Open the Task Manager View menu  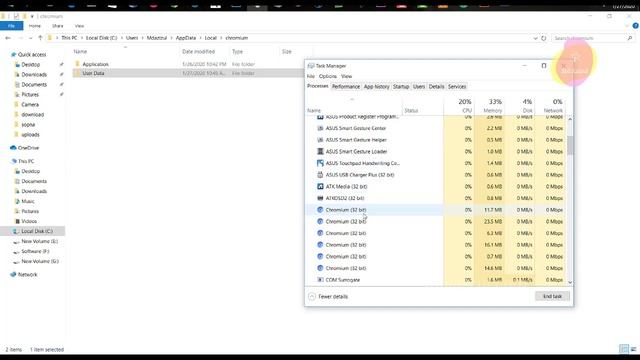[x=347, y=76]
